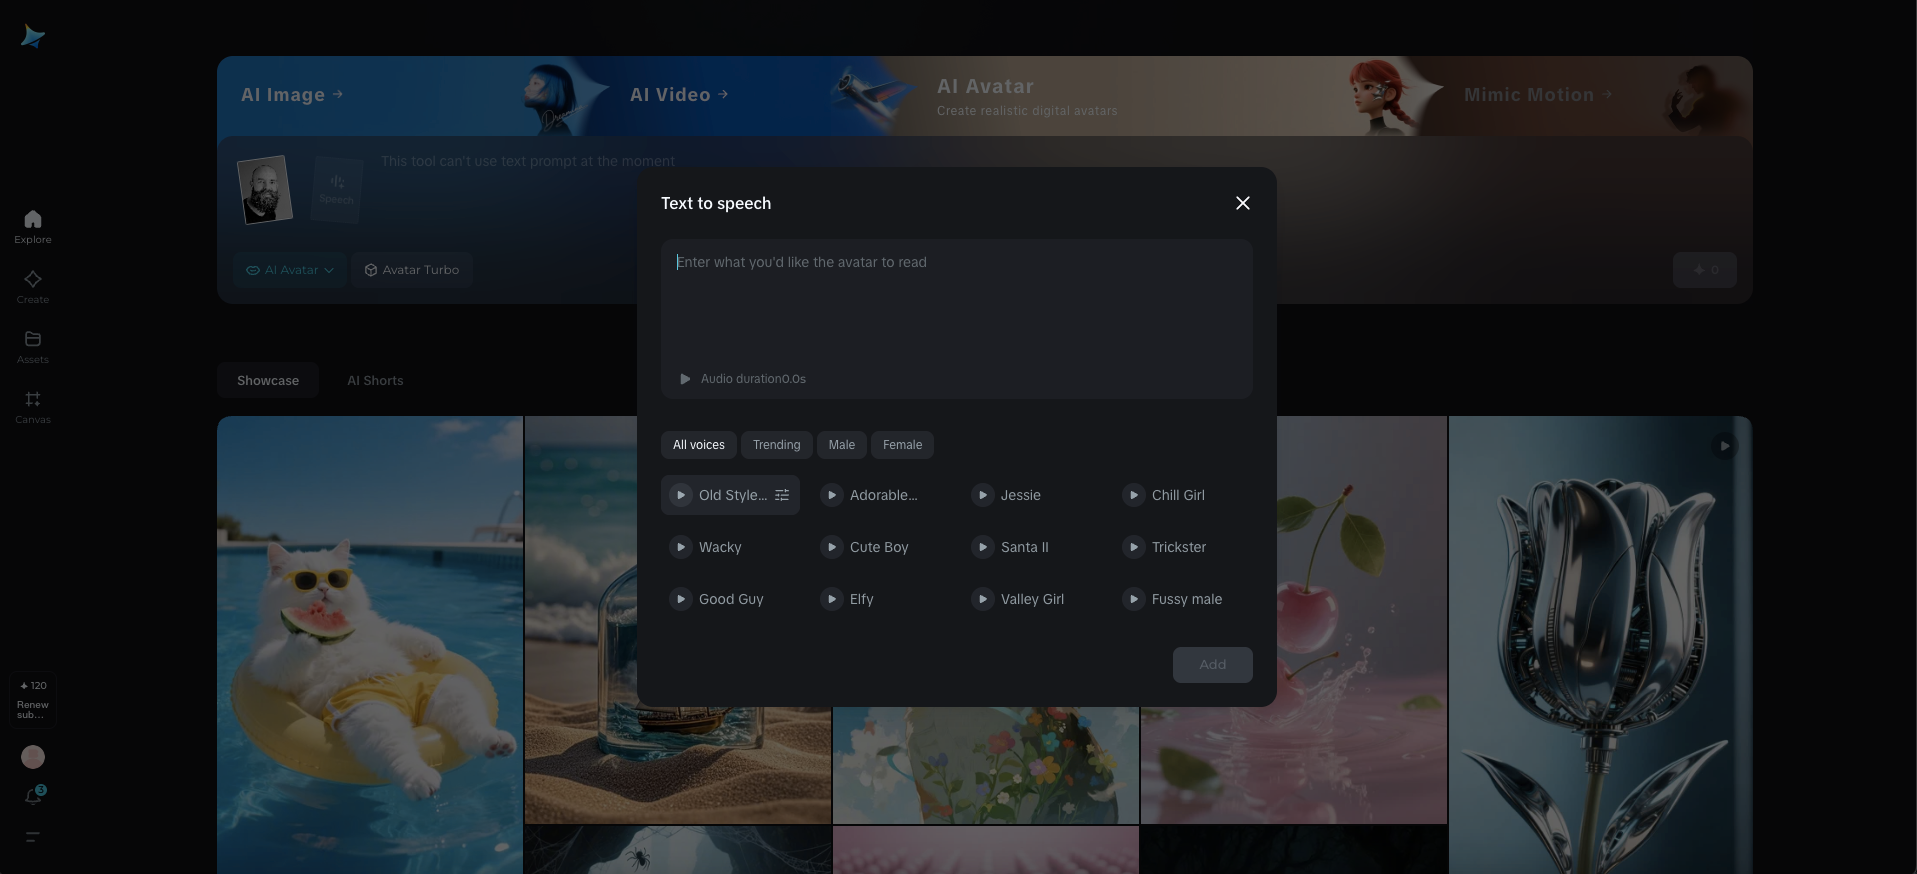Play preview of Santa II voice
Screen dimensions: 1917x874
982,547
